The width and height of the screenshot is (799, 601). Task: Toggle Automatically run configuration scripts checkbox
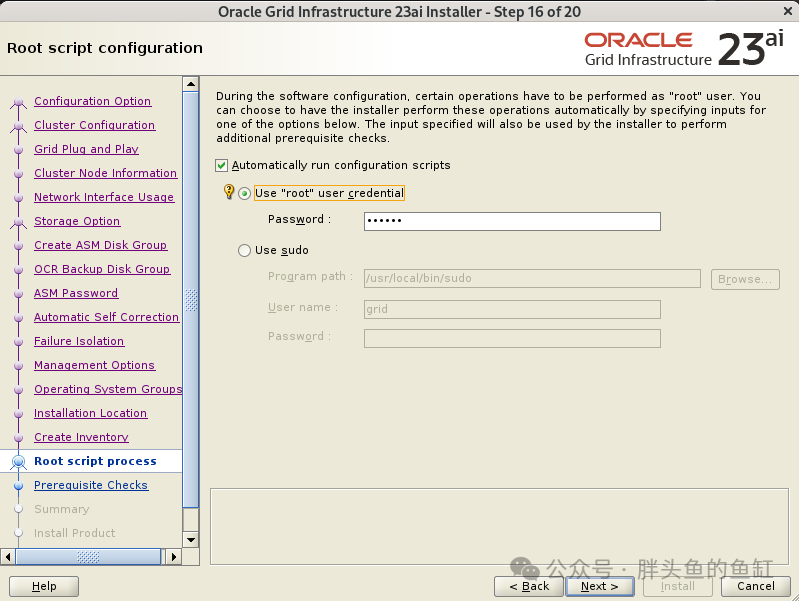(x=221, y=165)
